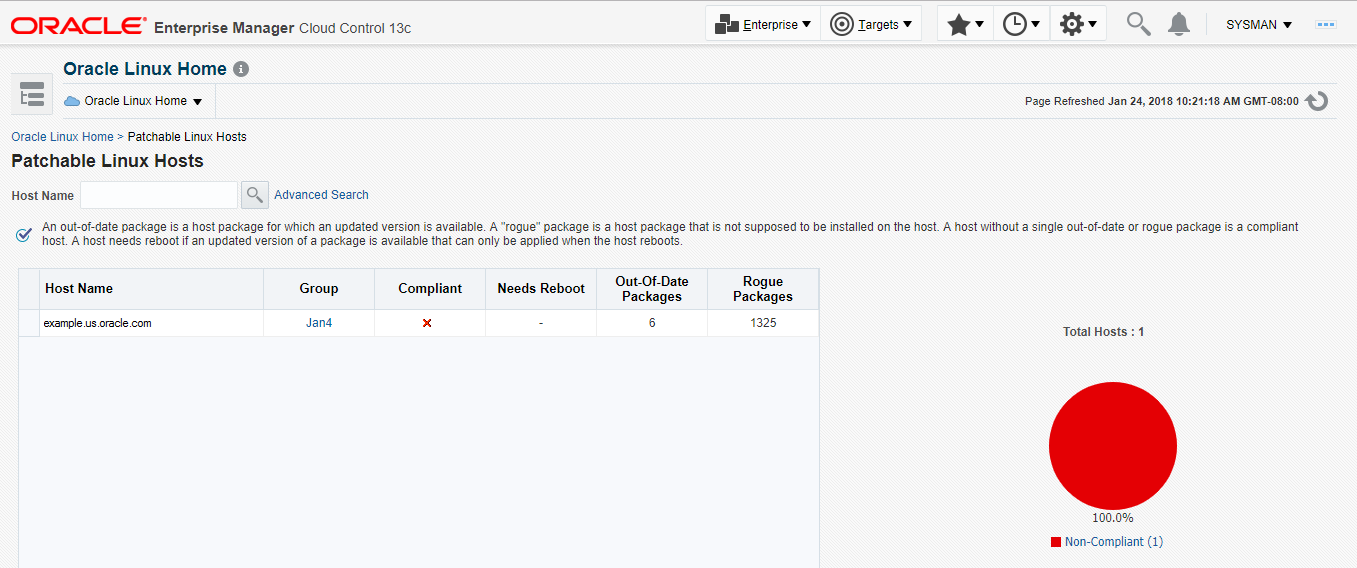Click the Non-Compliant legend red swatch
The height and width of the screenshot is (568, 1357).
[1056, 542]
